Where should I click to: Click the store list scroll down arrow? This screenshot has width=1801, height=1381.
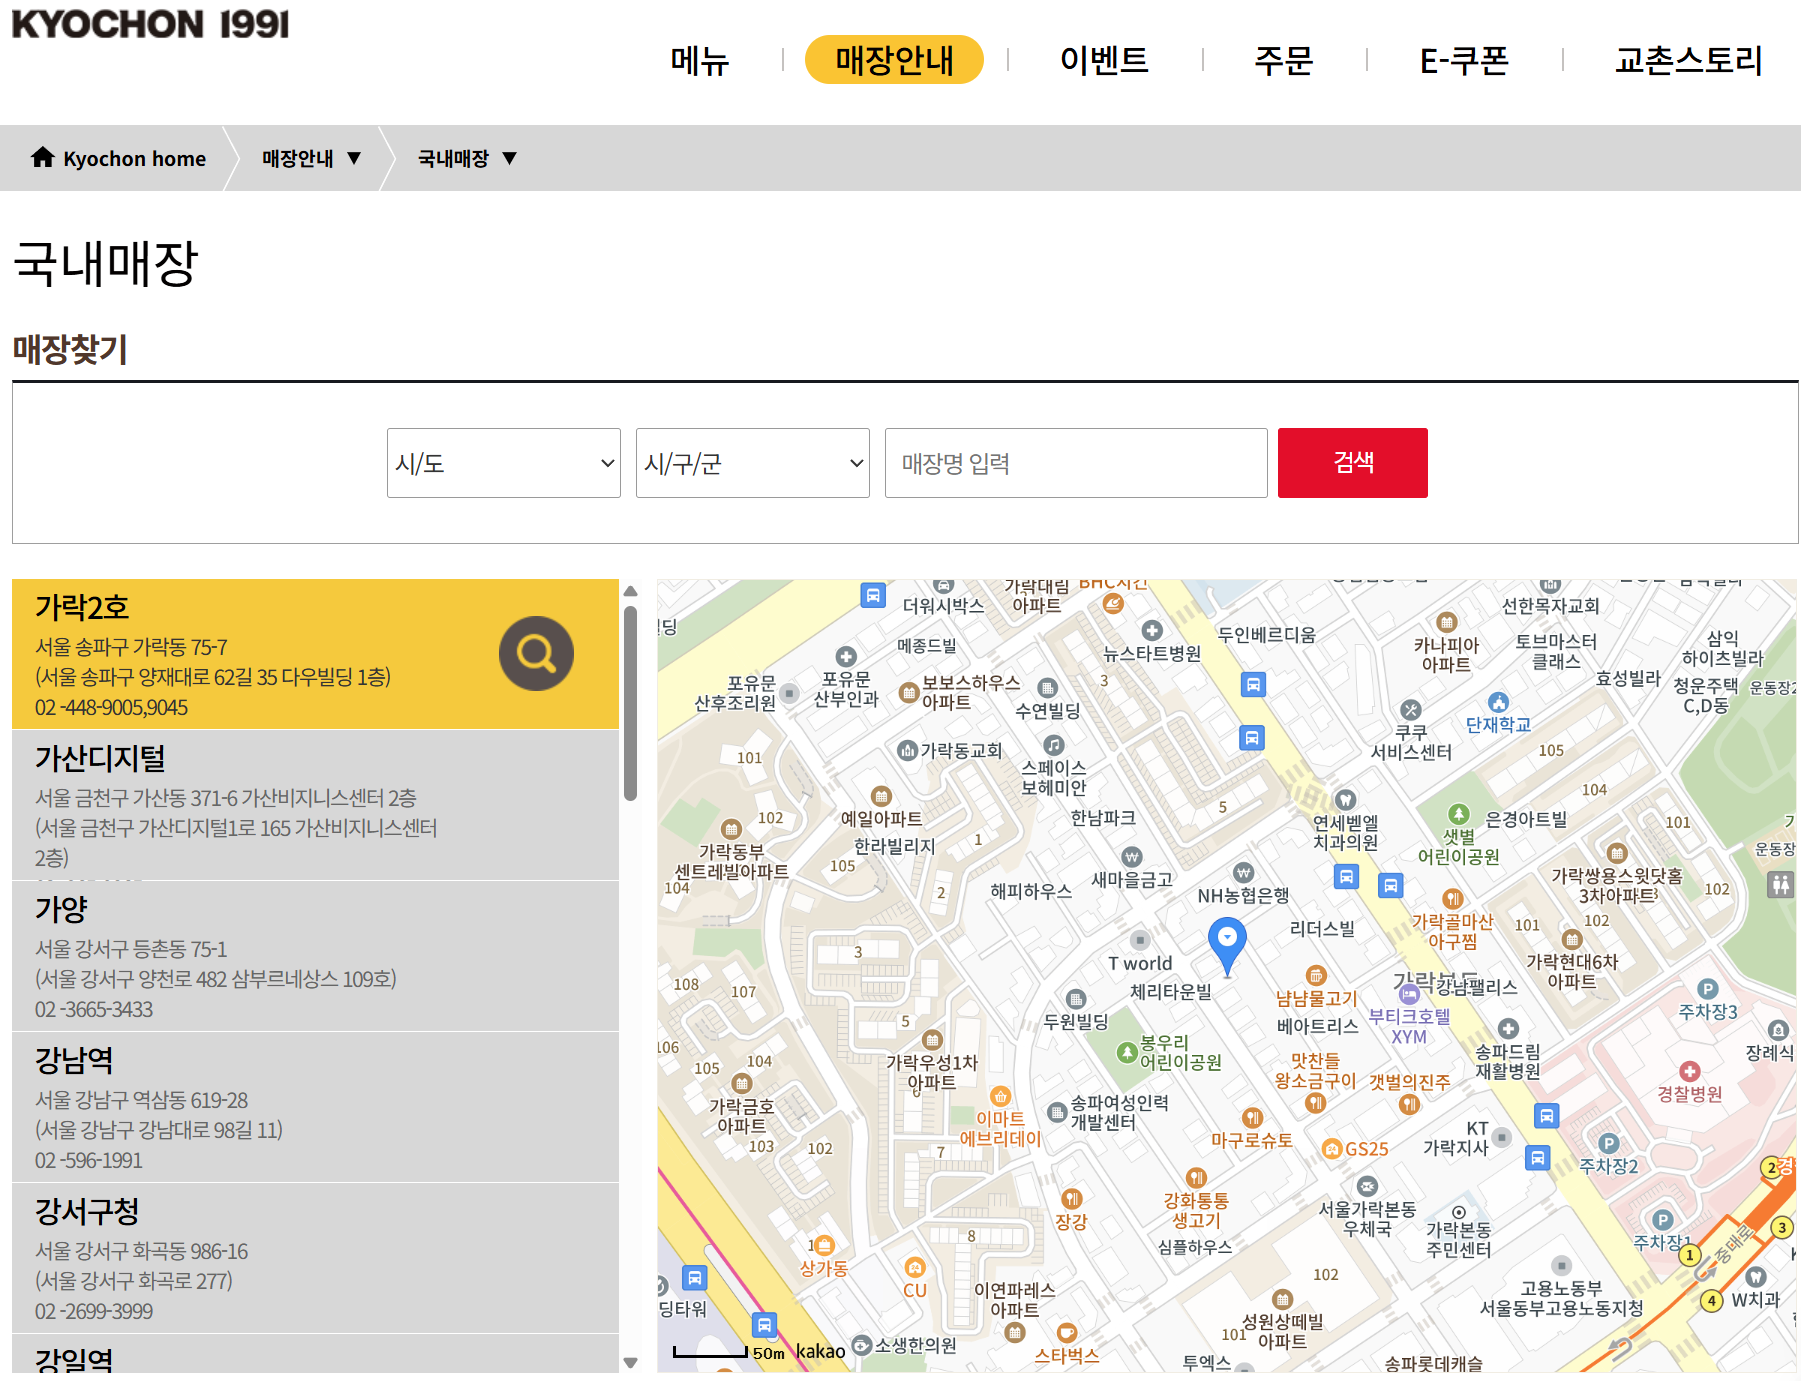630,1362
